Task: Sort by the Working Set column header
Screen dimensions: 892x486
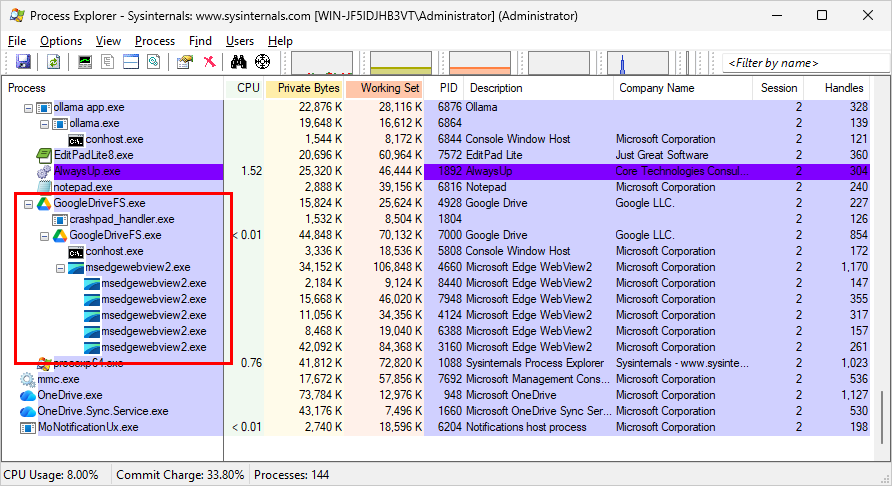Action: point(384,88)
